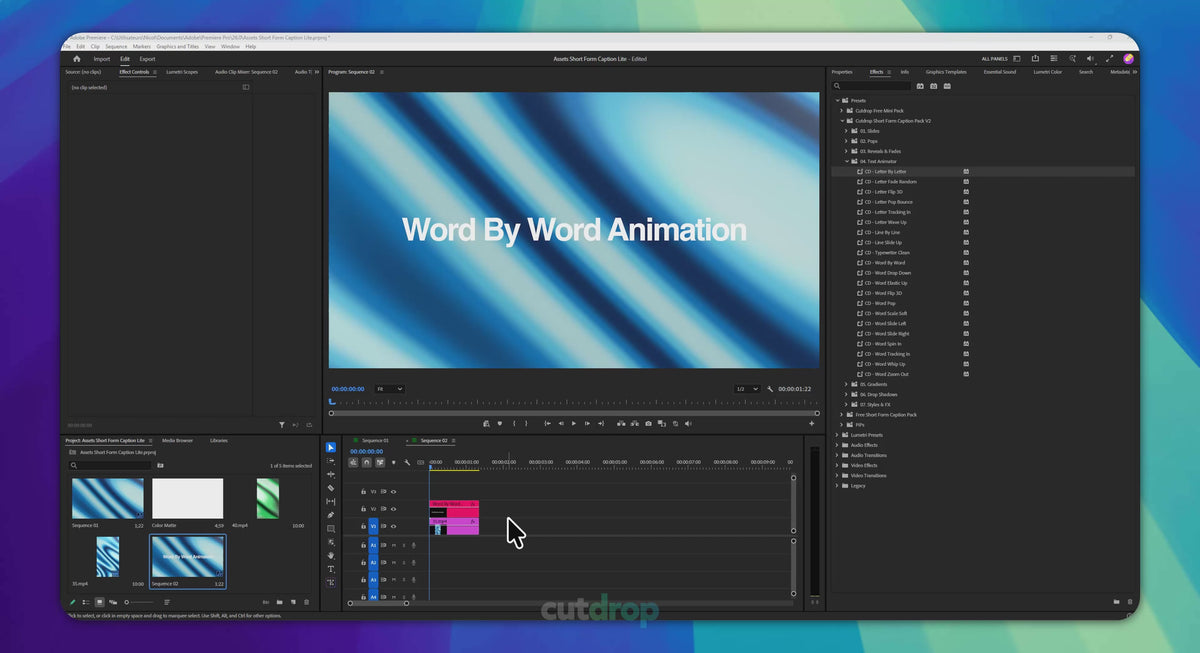Collapse the Presets folder in Effects
This screenshot has height=653, width=1200.
837,100
